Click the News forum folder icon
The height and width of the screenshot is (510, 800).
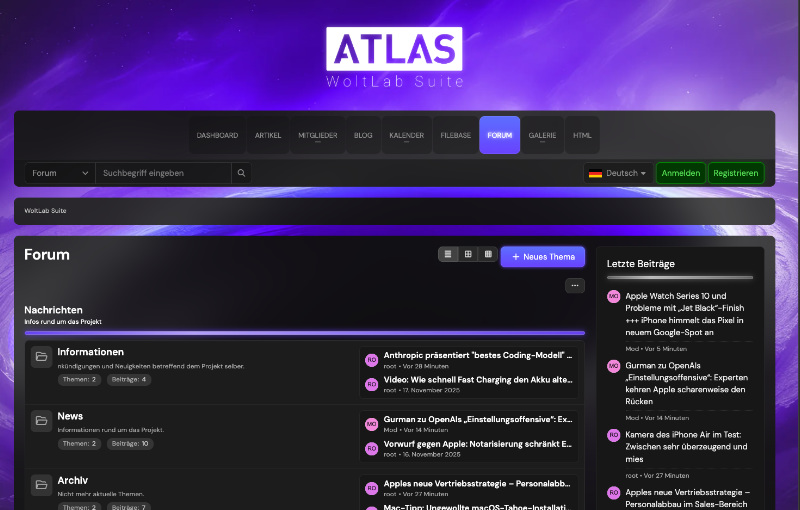[x=41, y=421]
